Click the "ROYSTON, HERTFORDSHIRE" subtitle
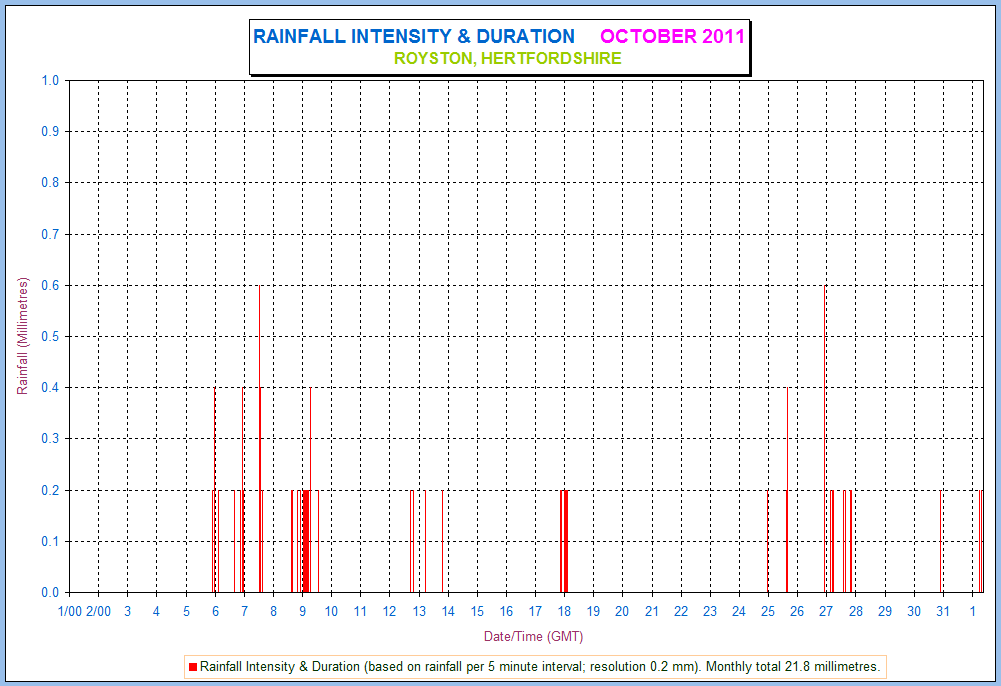This screenshot has width=1001, height=686. pos(507,59)
